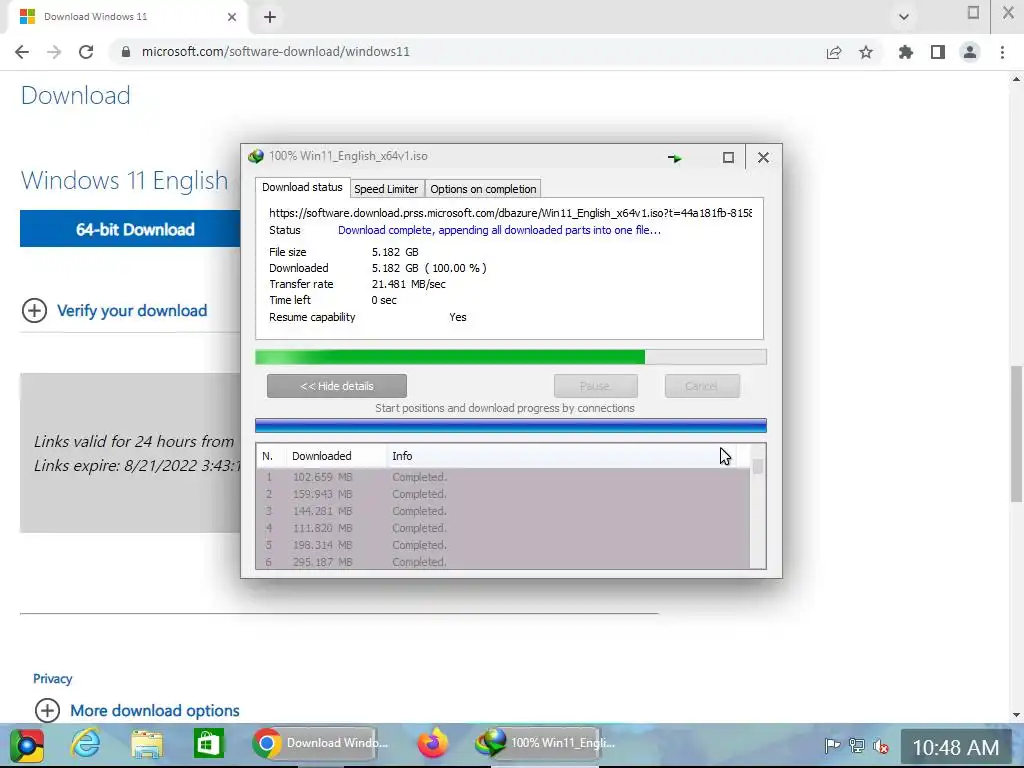This screenshot has height=768, width=1024.
Task: Select connection row 111.820 MB
Action: click(503, 528)
